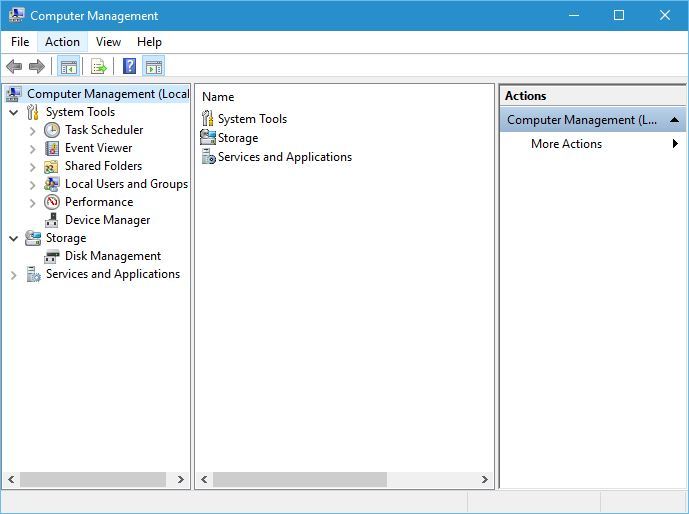Click the Shared Folders icon in the tree
This screenshot has width=689, height=514.
[x=52, y=166]
